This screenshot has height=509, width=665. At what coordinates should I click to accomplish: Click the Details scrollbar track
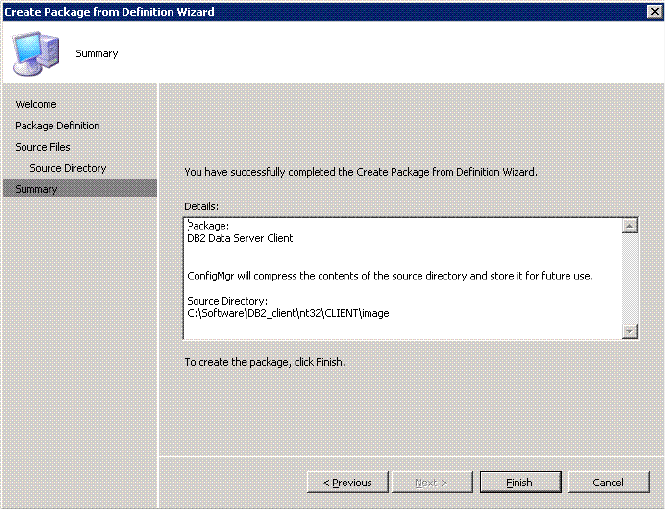pyautogui.click(x=629, y=280)
